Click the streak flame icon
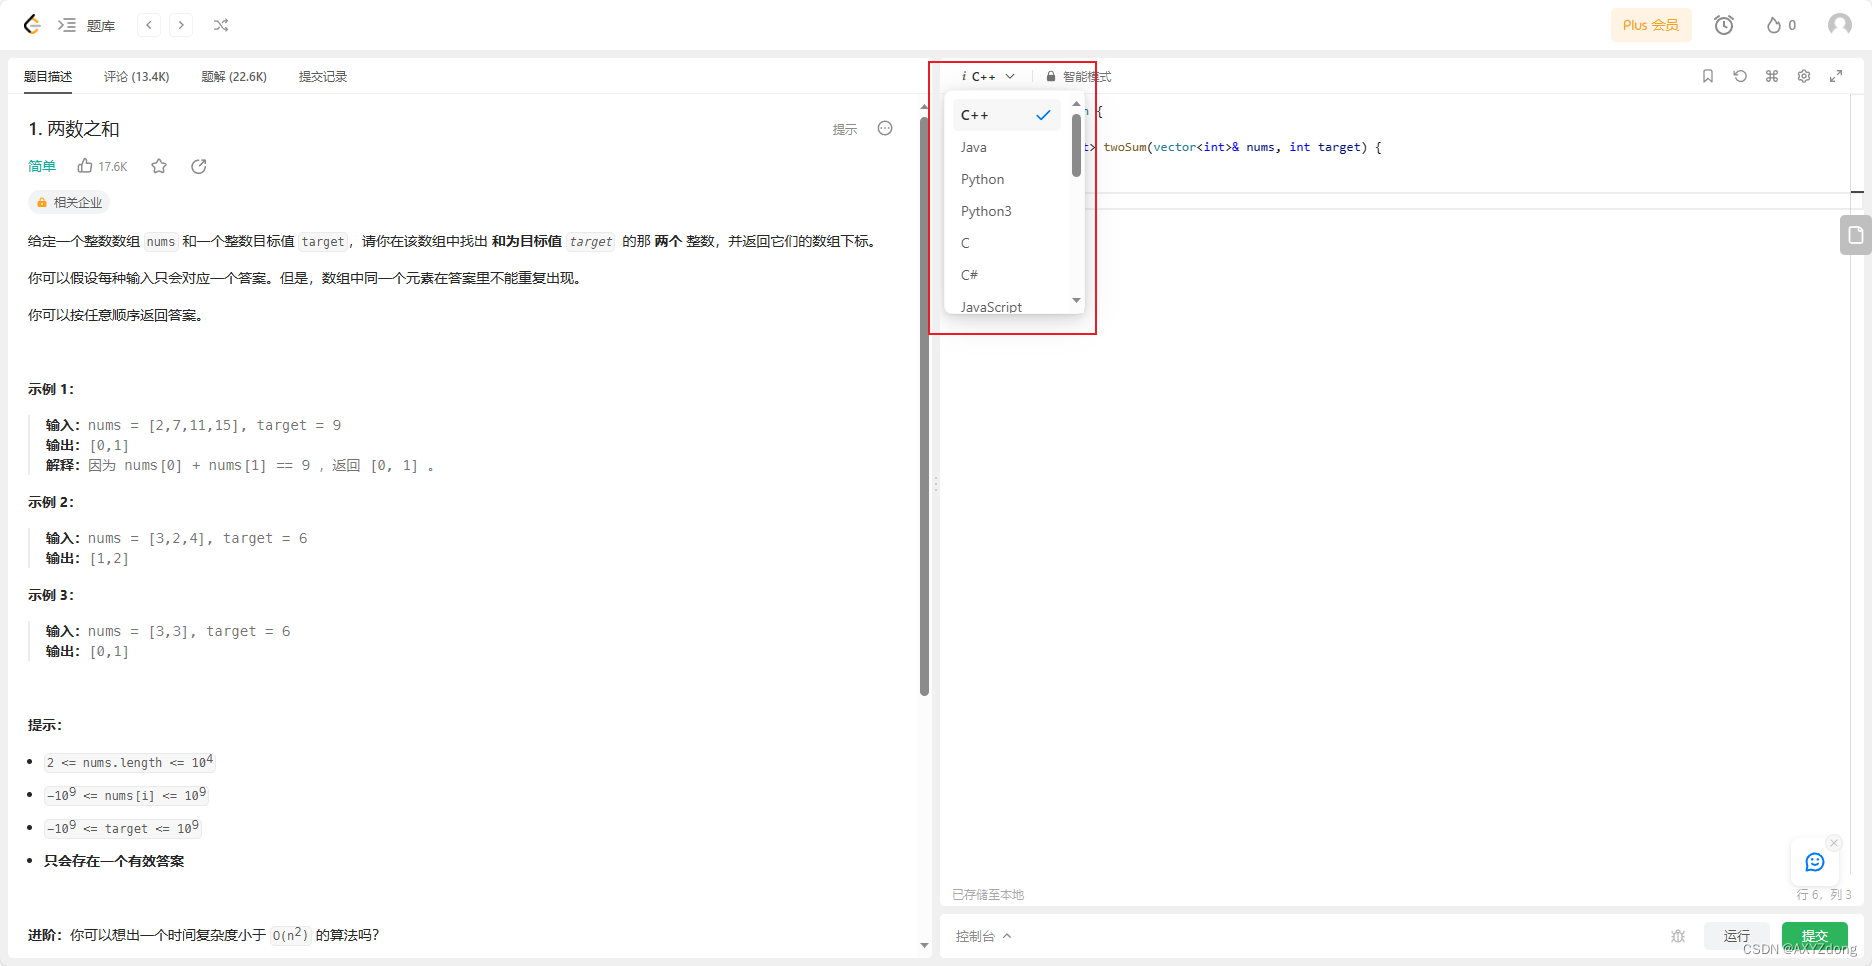This screenshot has width=1872, height=966. (1773, 25)
